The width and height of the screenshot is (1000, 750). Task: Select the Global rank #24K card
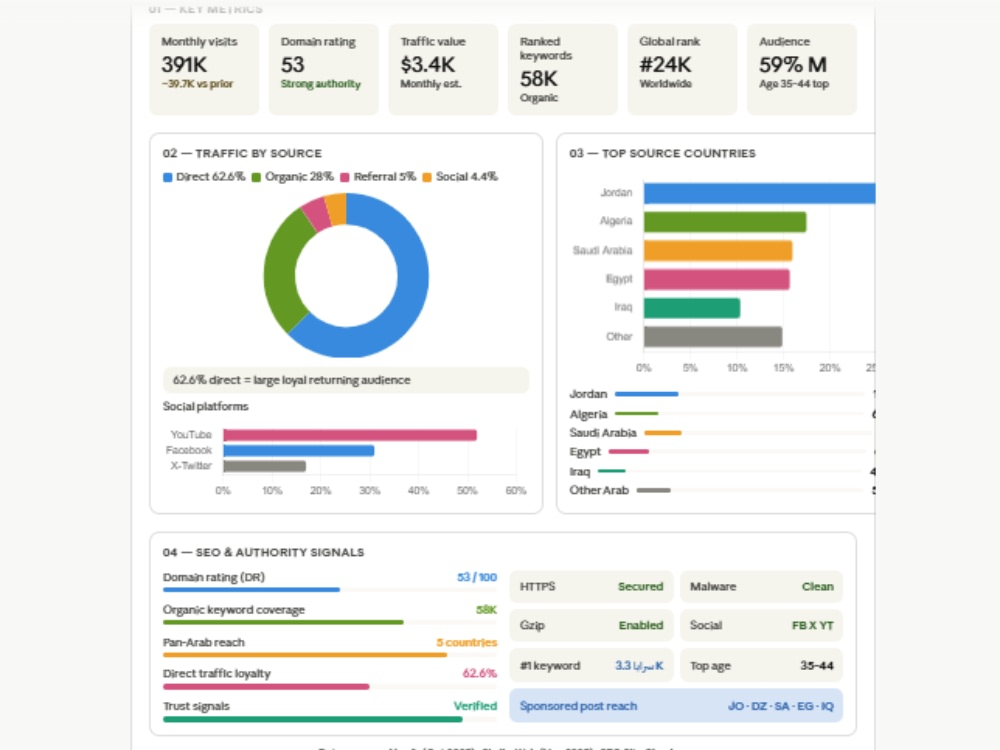click(682, 70)
